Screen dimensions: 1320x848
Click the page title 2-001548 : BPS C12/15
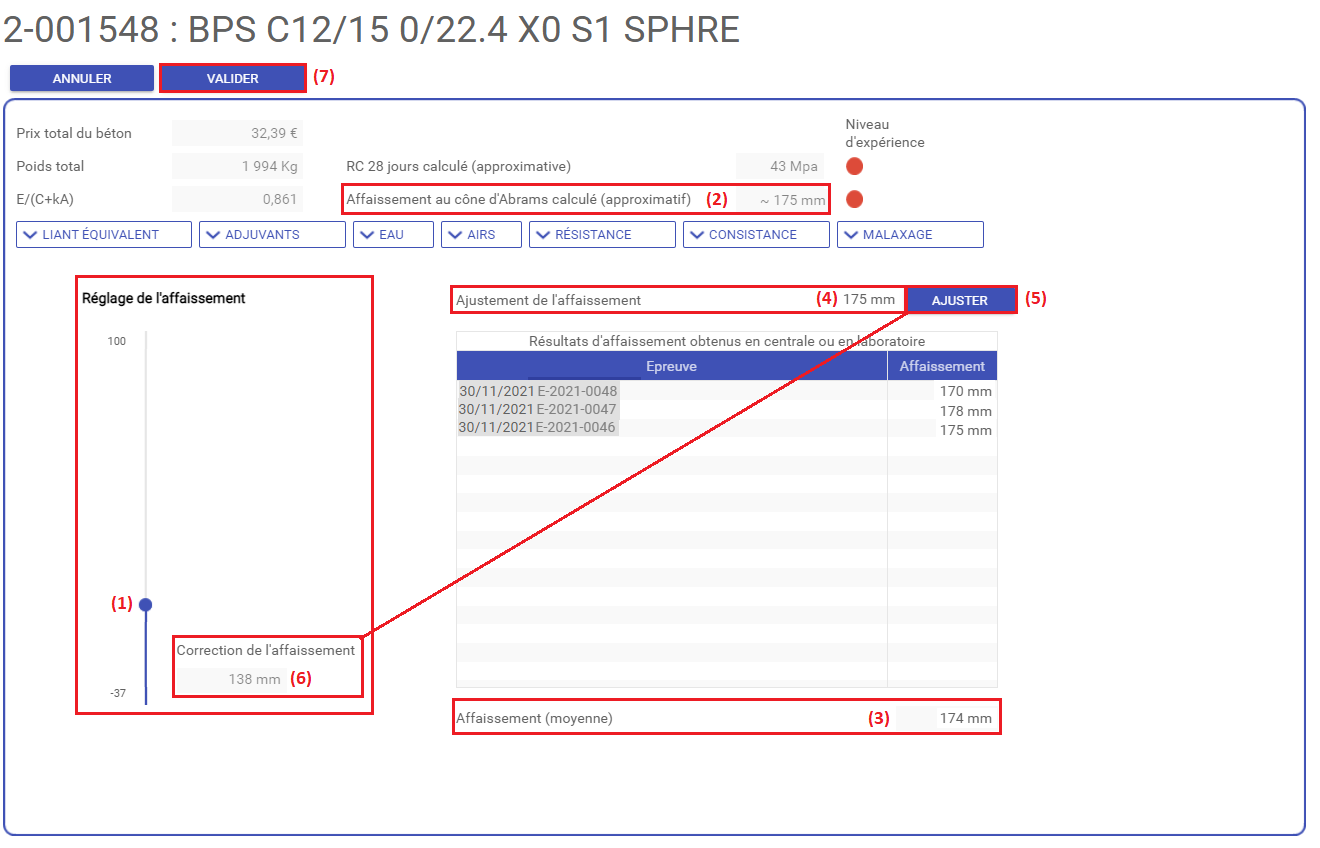pyautogui.click(x=371, y=30)
